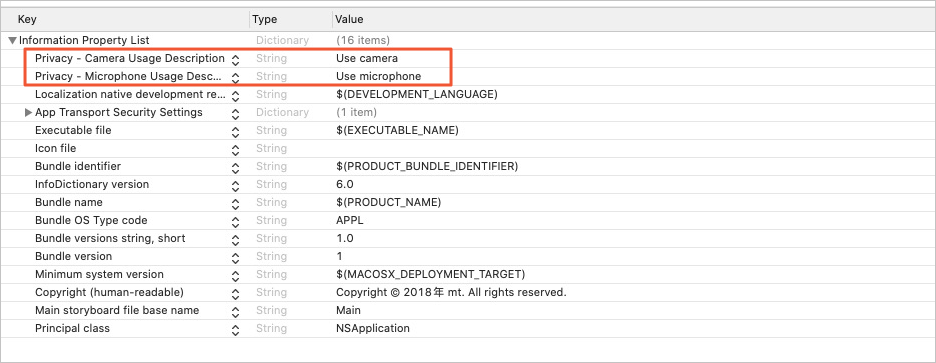Open key stepper for Microphone Usage row
936x363 pixels.
pyautogui.click(x=236, y=77)
